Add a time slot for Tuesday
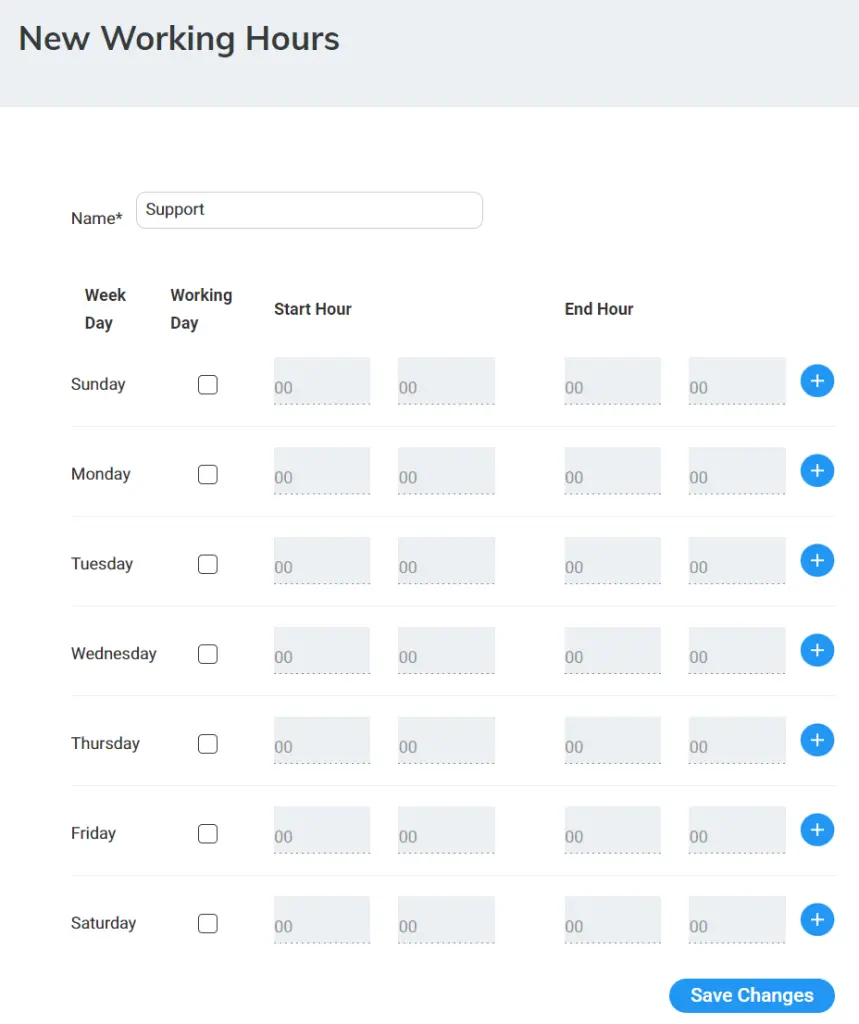The height and width of the screenshot is (1024, 859). click(x=817, y=560)
